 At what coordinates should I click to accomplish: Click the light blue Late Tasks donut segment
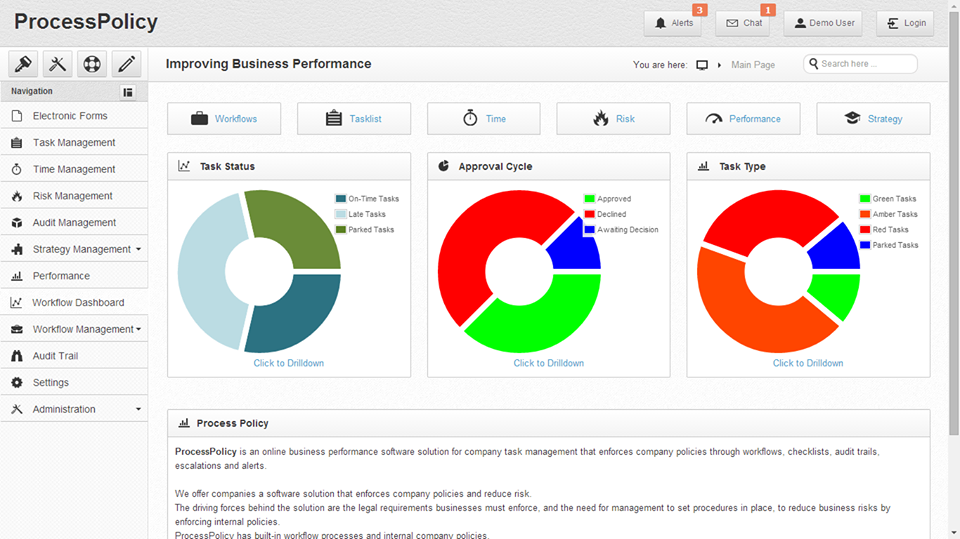205,273
